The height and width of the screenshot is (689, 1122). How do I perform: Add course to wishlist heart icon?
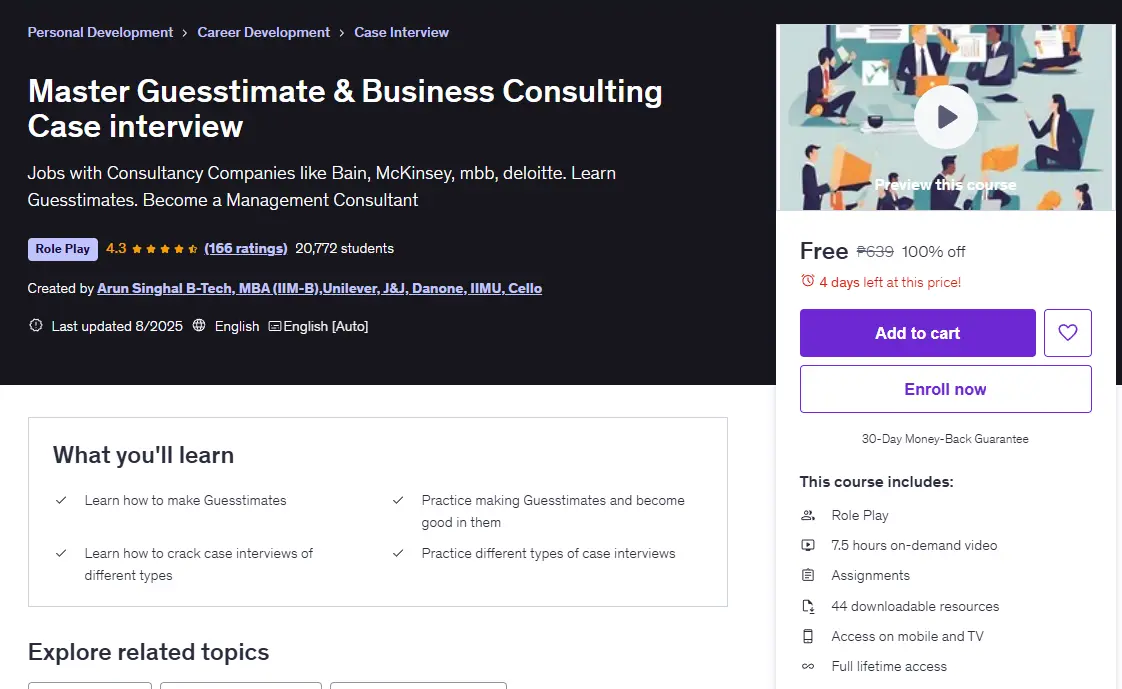click(1068, 333)
